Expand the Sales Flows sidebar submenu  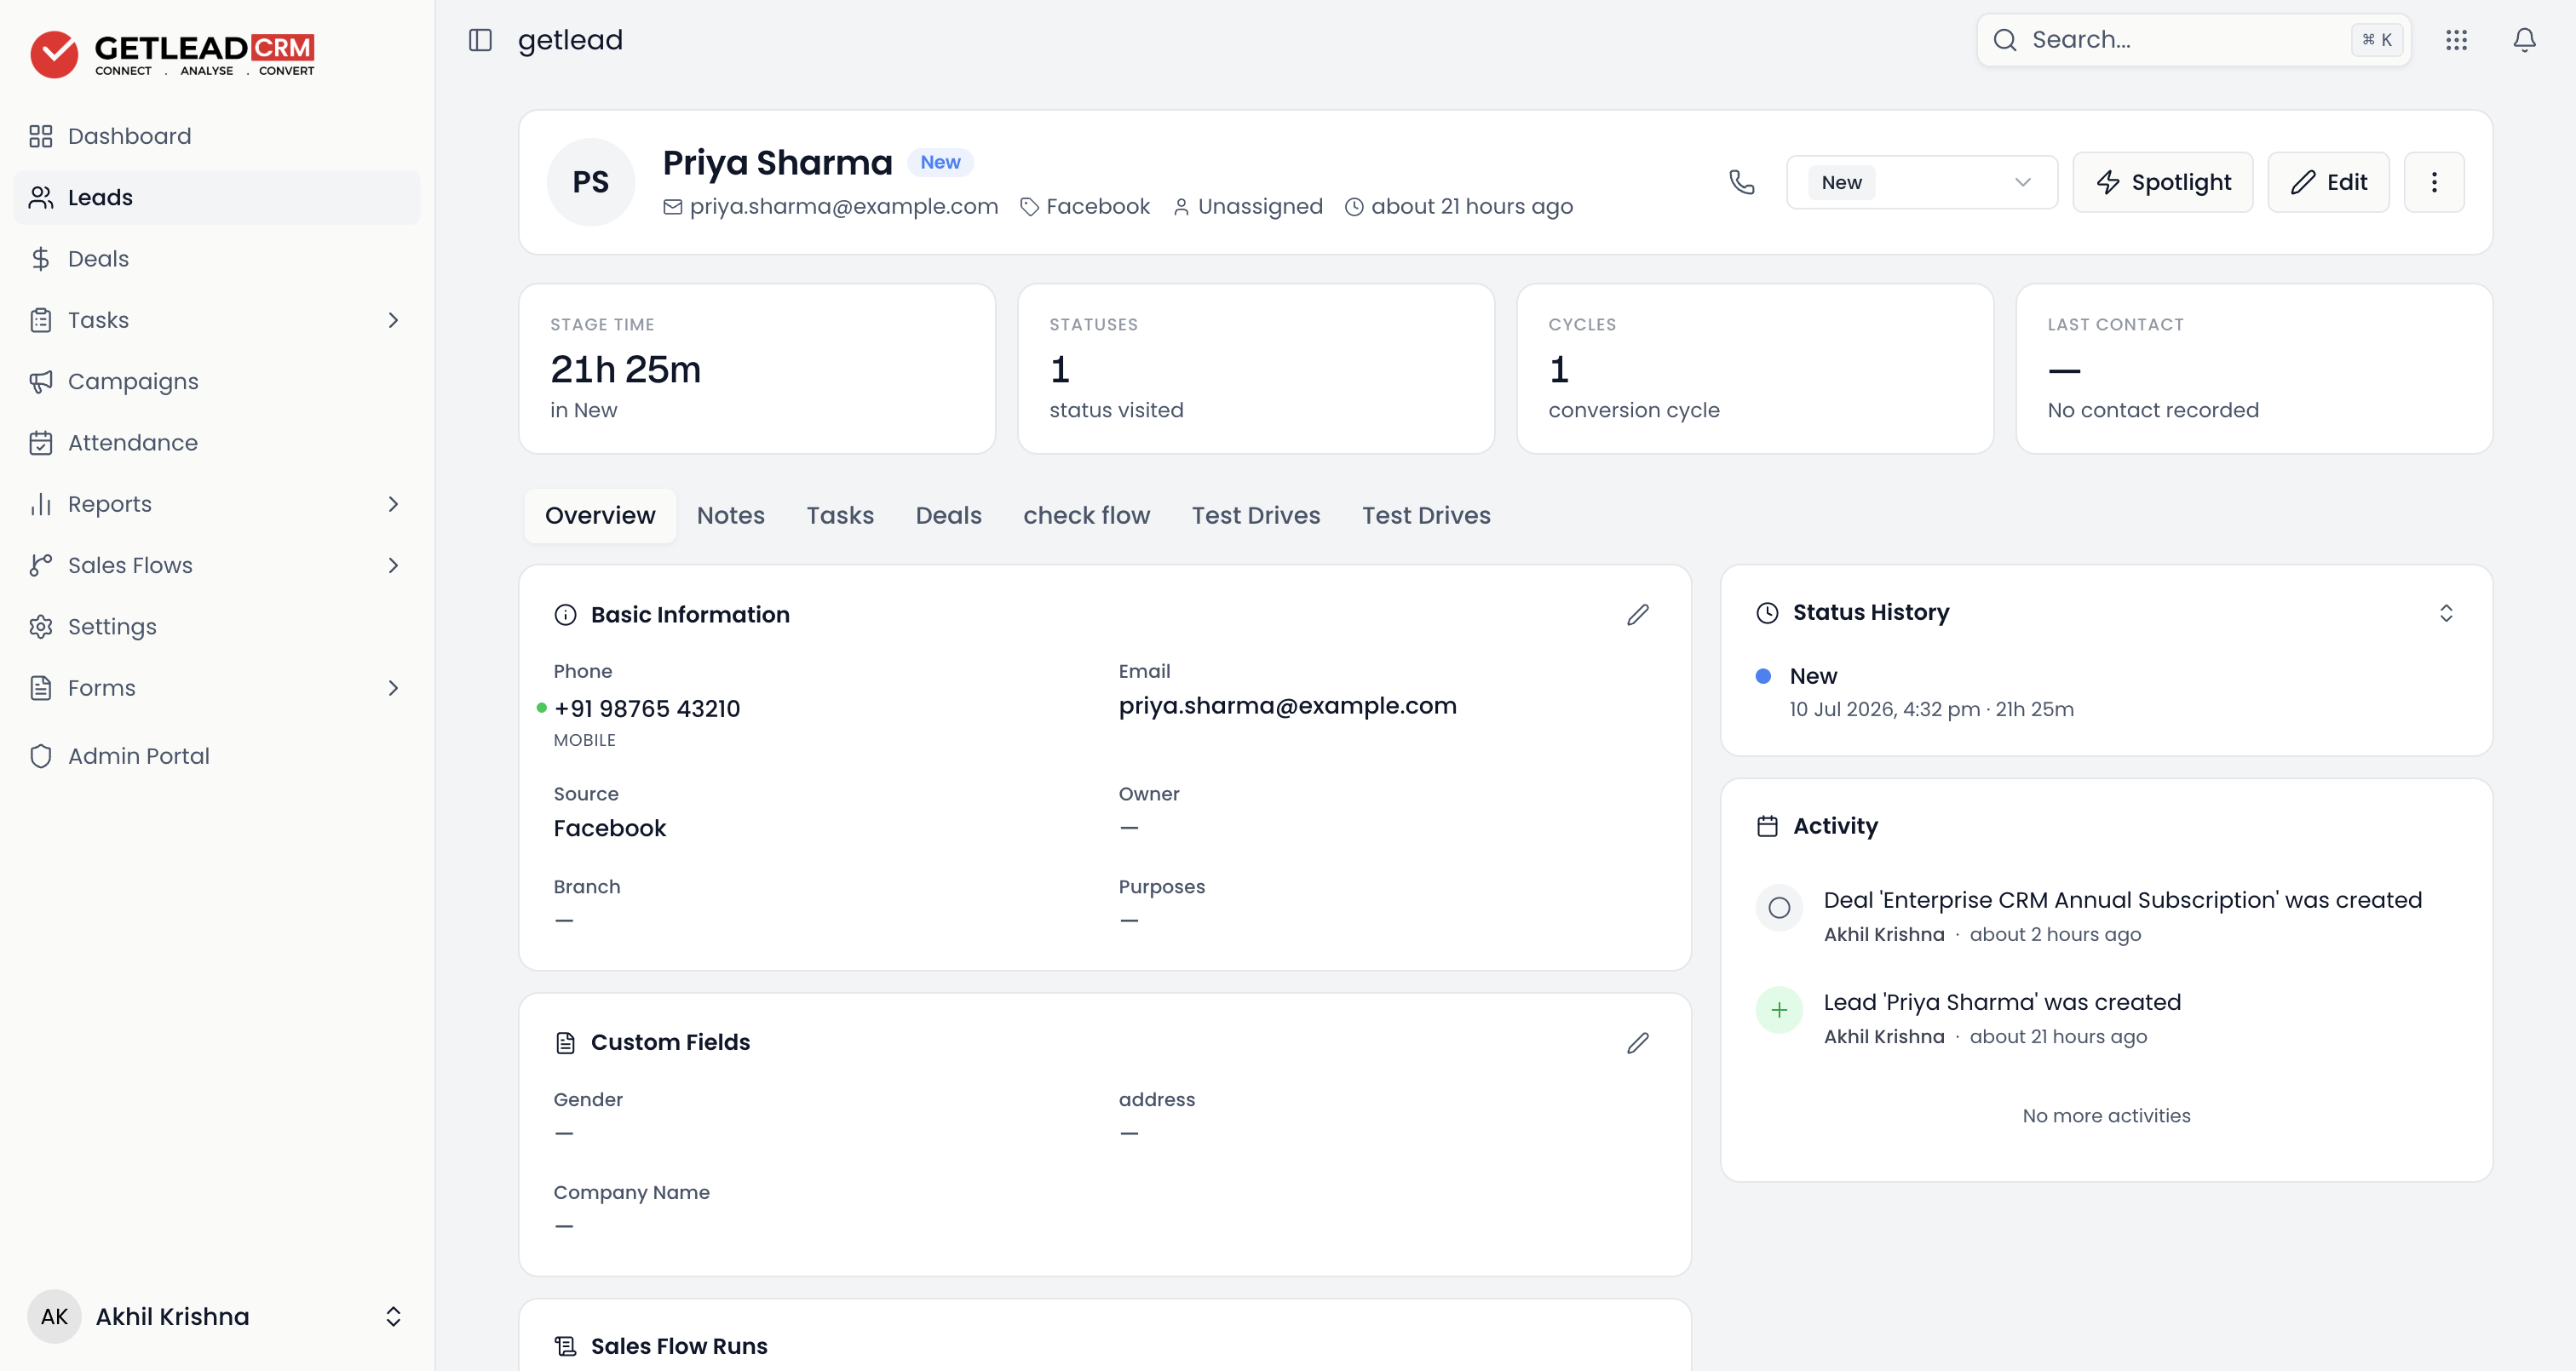(x=393, y=566)
